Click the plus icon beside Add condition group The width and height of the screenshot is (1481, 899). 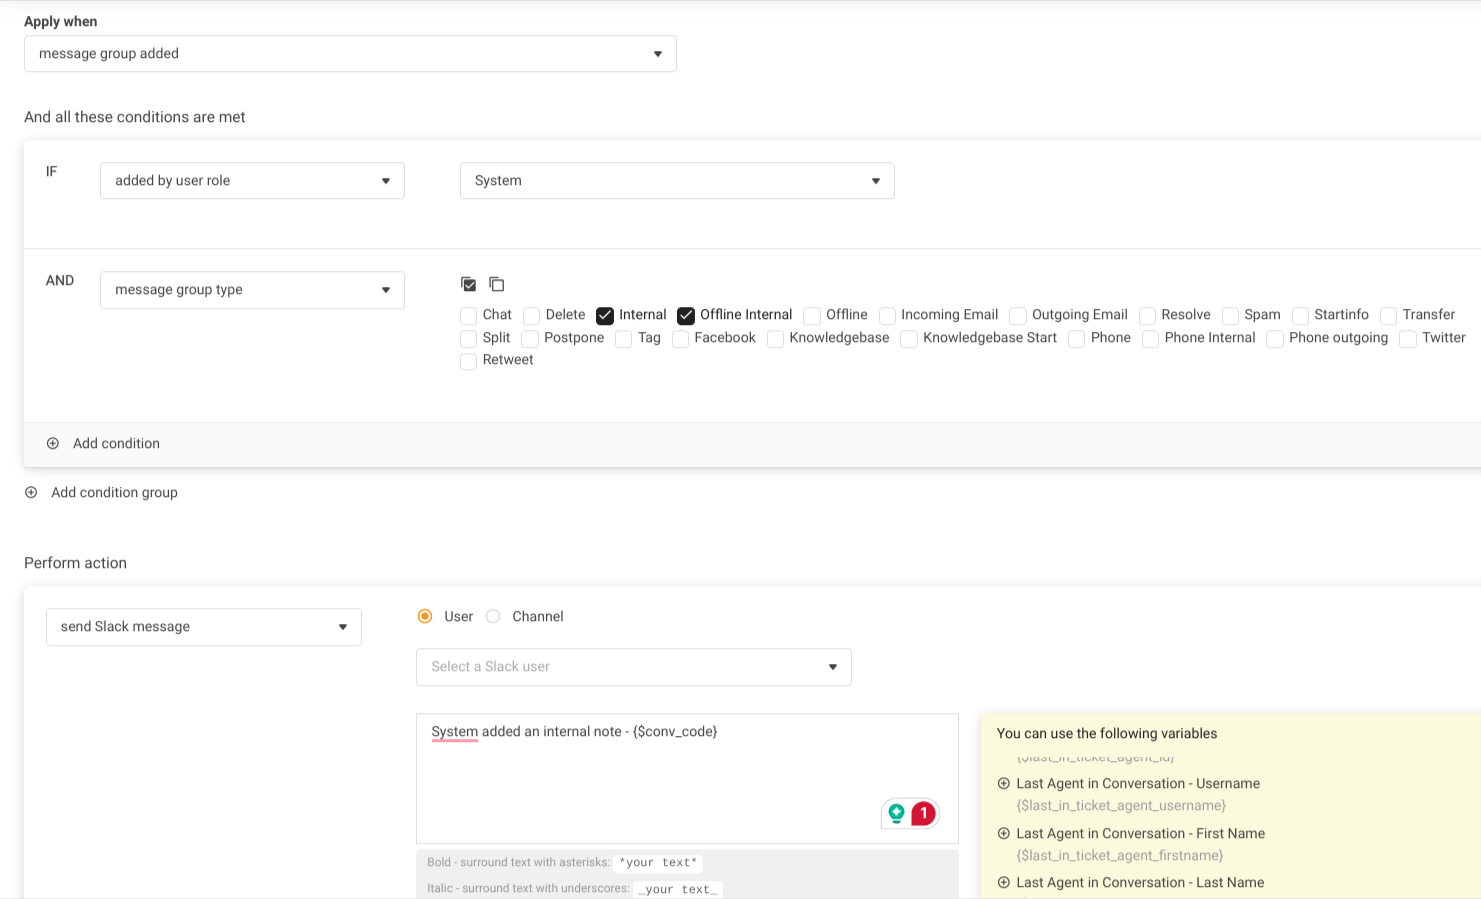click(x=31, y=492)
